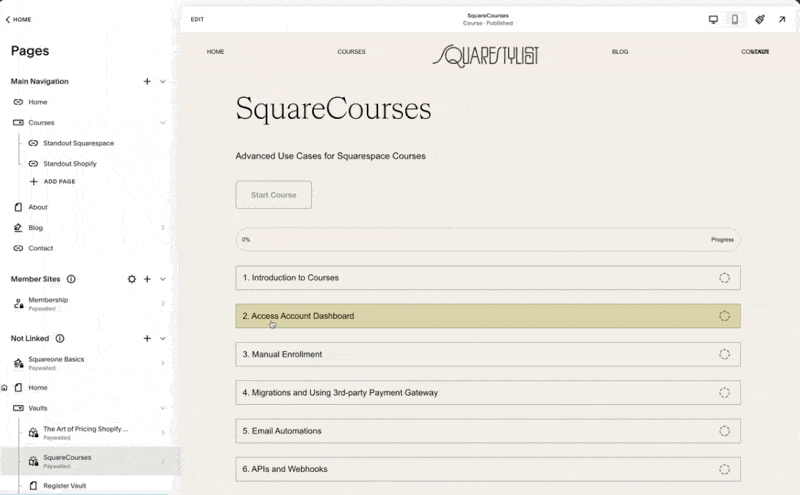The image size is (800, 495).
Task: Click BLOG in the site preview navigation
Action: tap(620, 52)
